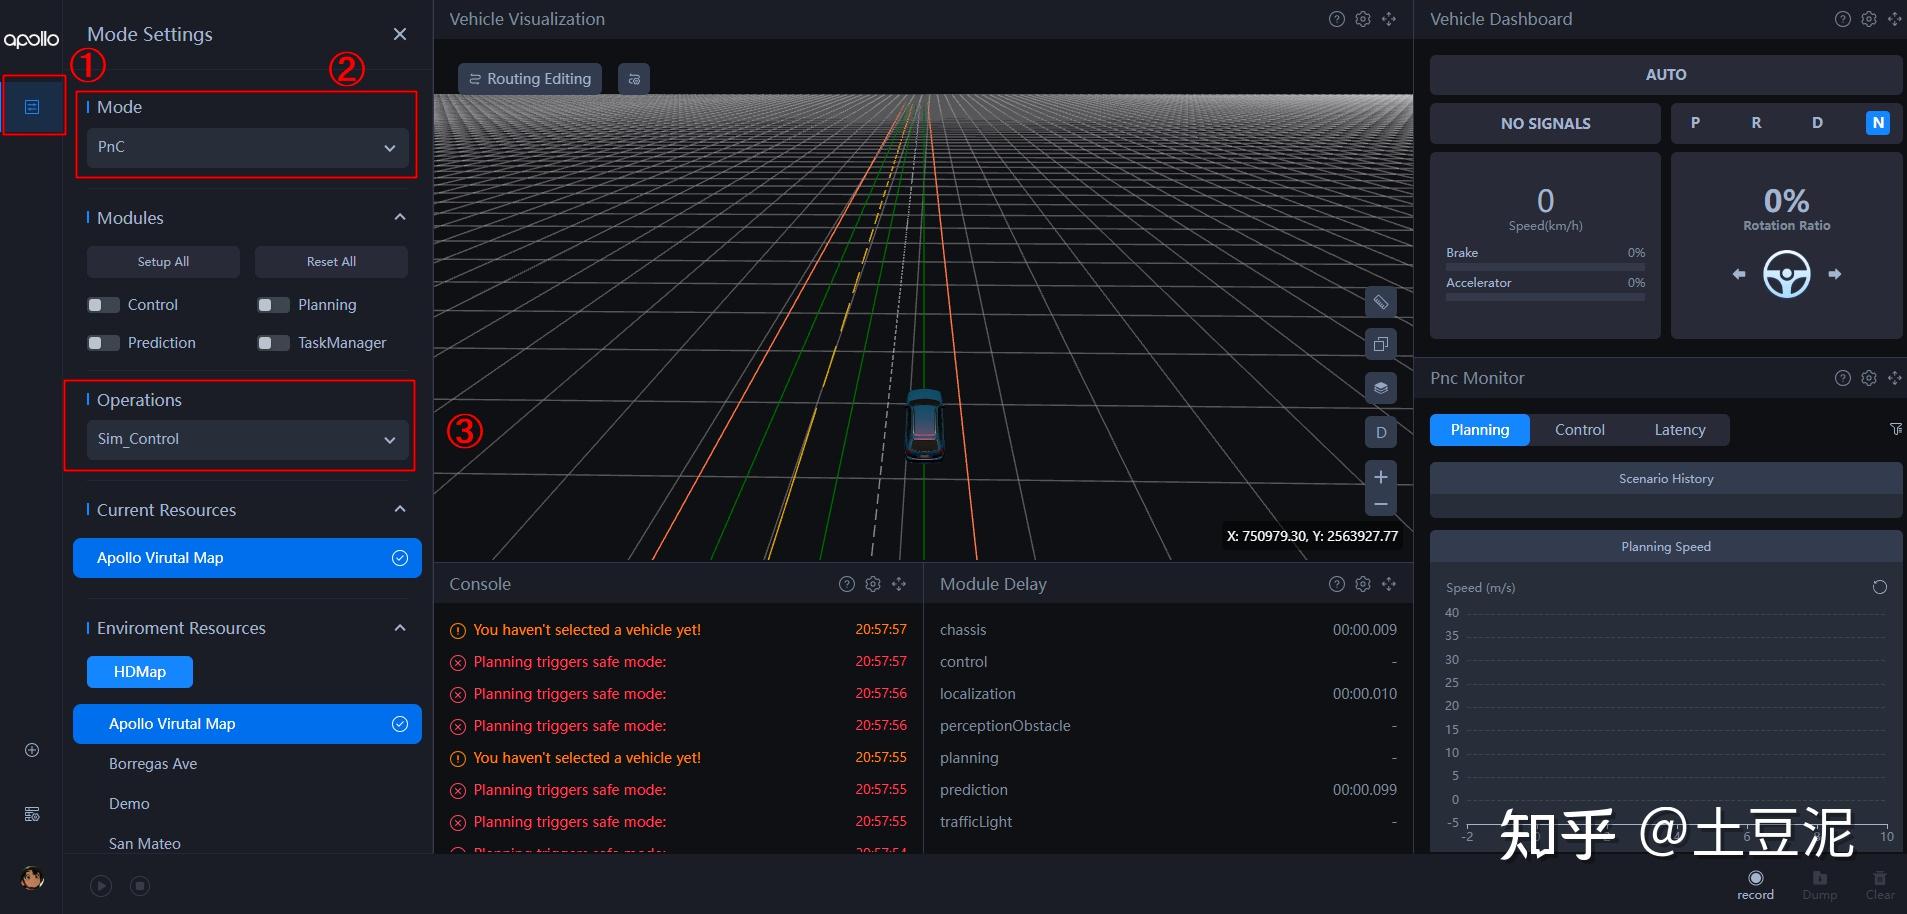This screenshot has width=1907, height=914.
Task: Open Vehicle Visualization help icon
Action: pyautogui.click(x=1337, y=19)
